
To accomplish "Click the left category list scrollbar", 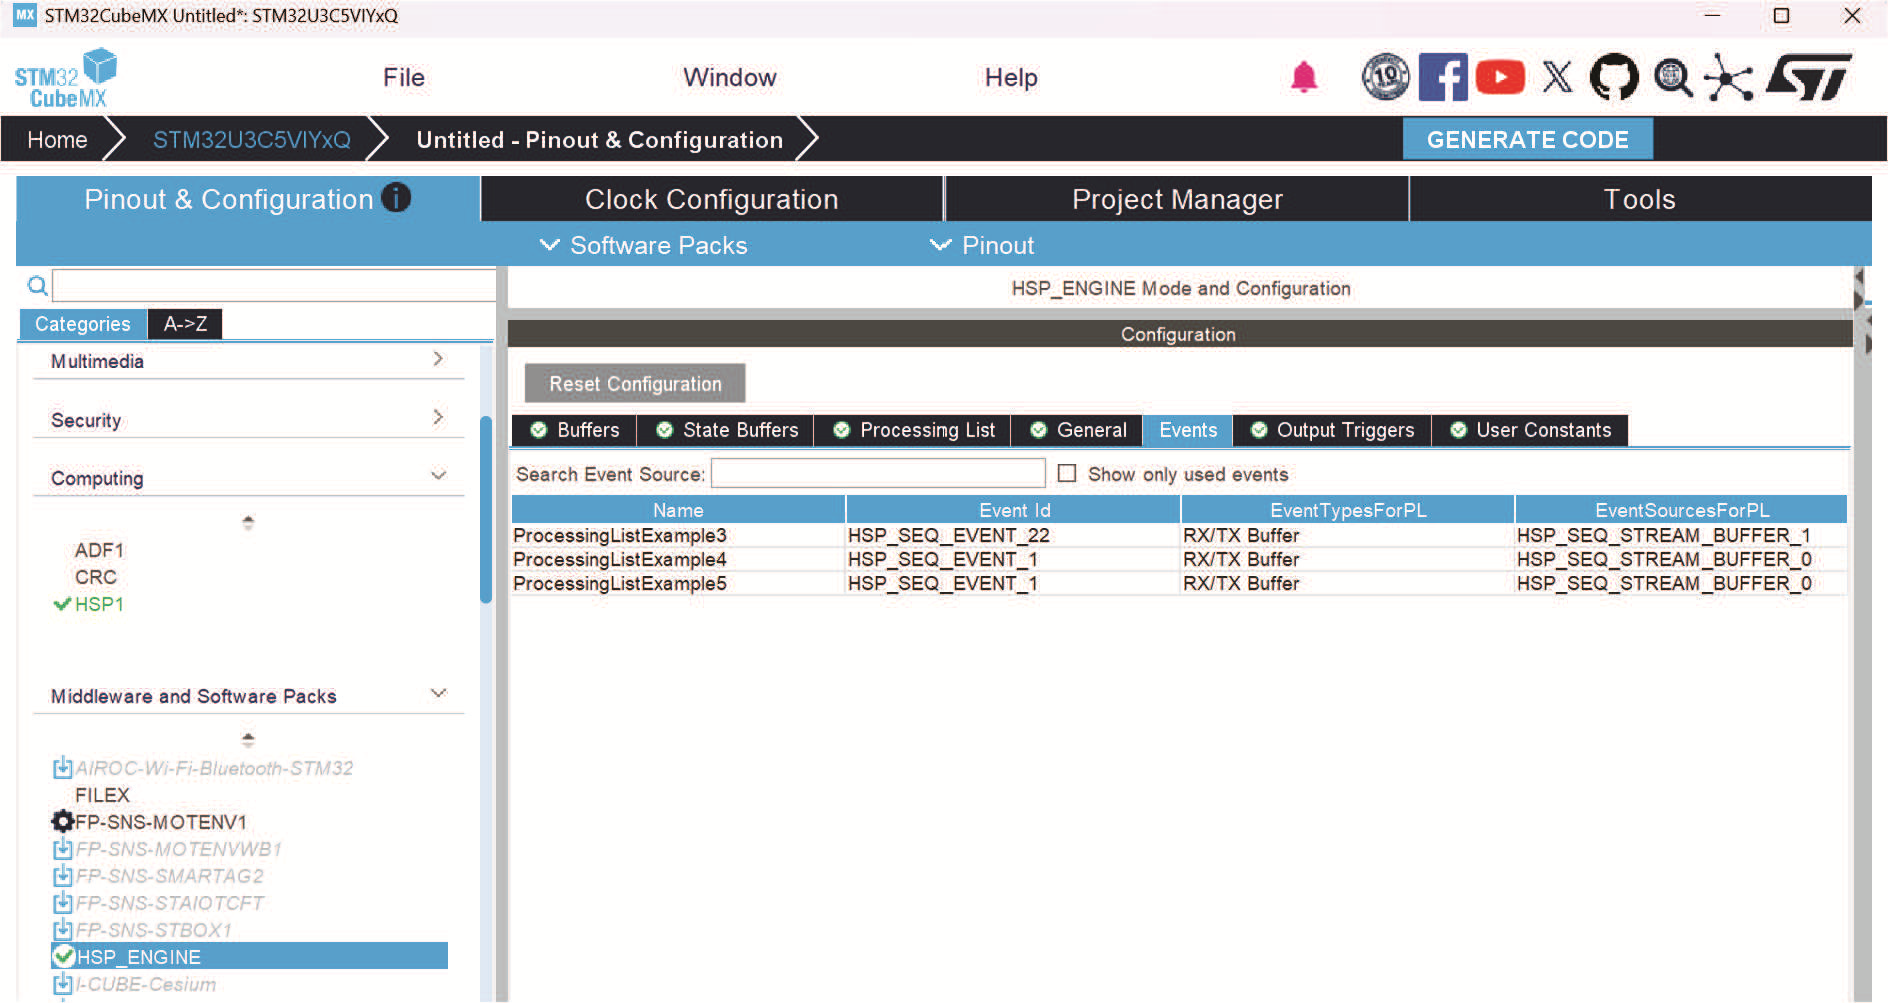I will pyautogui.click(x=486, y=510).
